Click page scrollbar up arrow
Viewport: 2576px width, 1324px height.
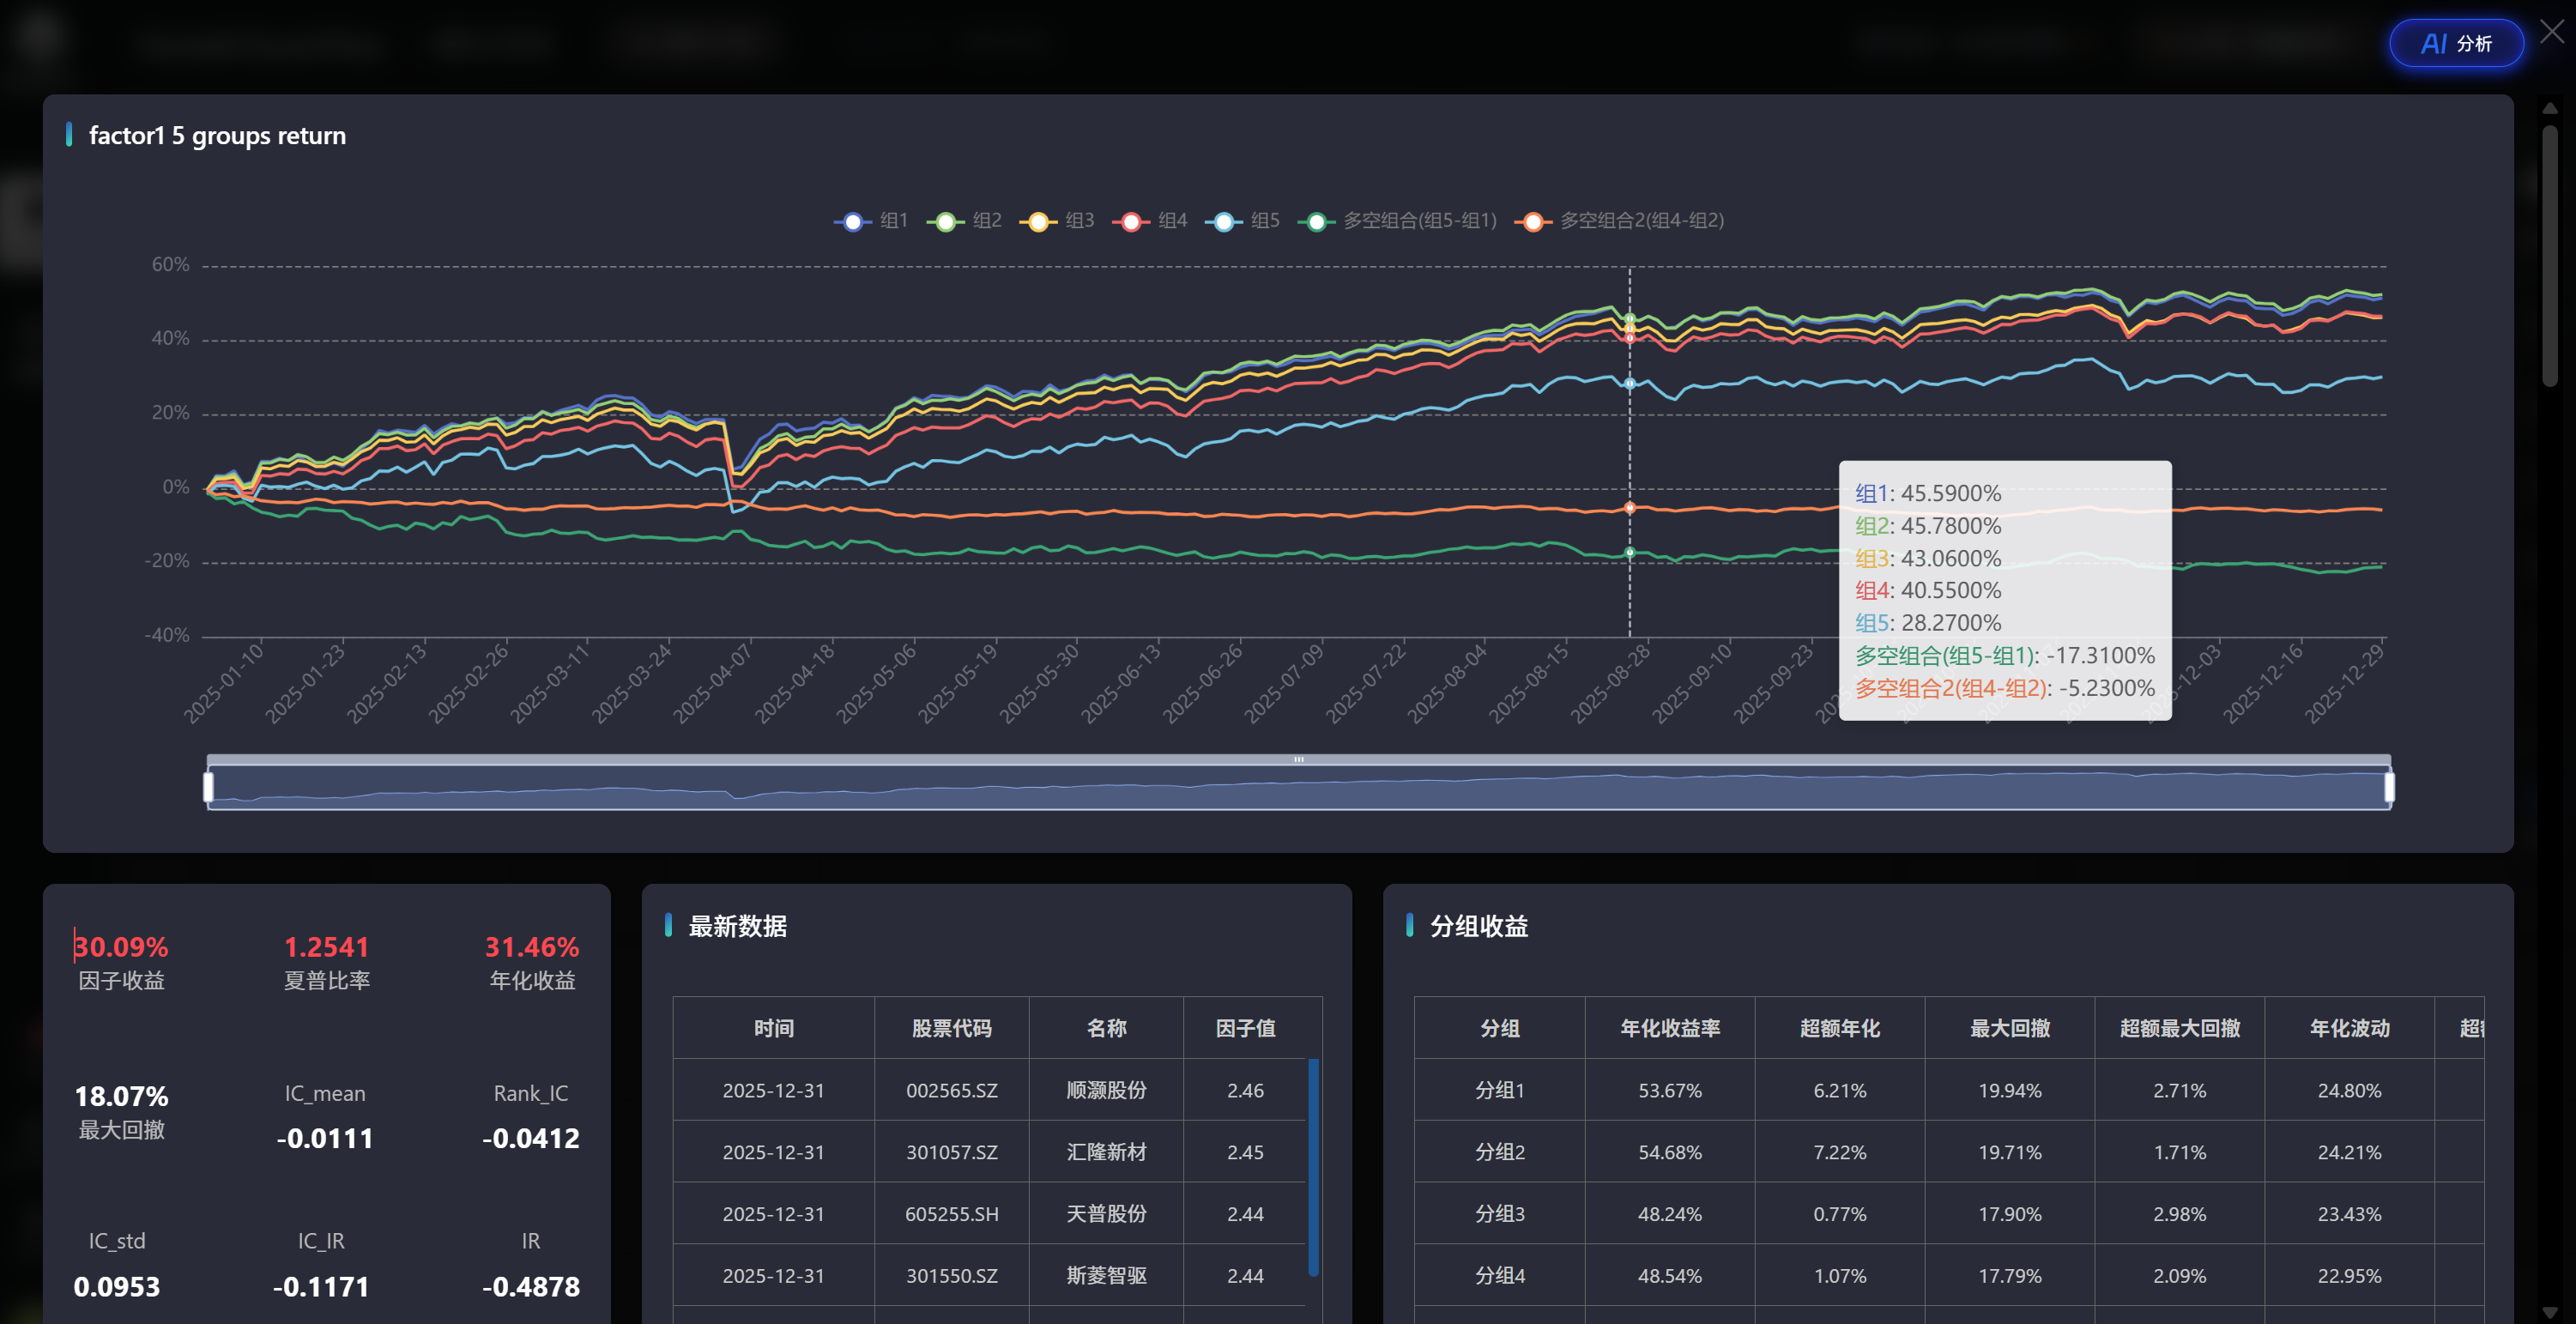2549,108
